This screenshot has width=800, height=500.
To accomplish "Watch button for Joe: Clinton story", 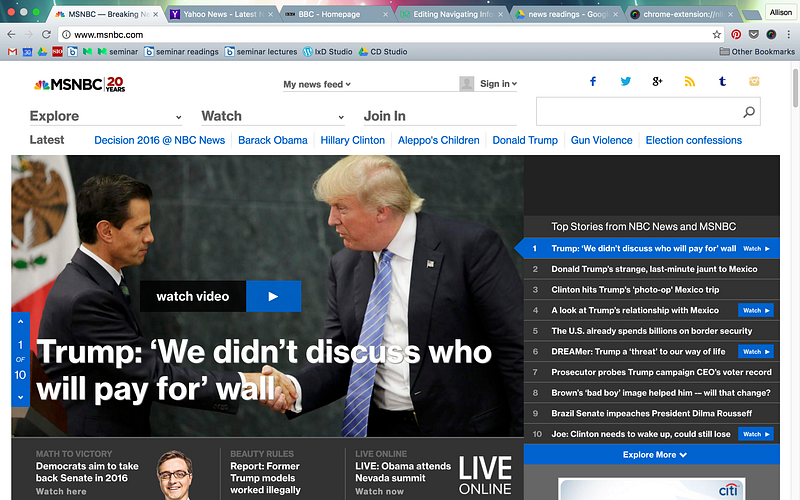I will [x=756, y=434].
